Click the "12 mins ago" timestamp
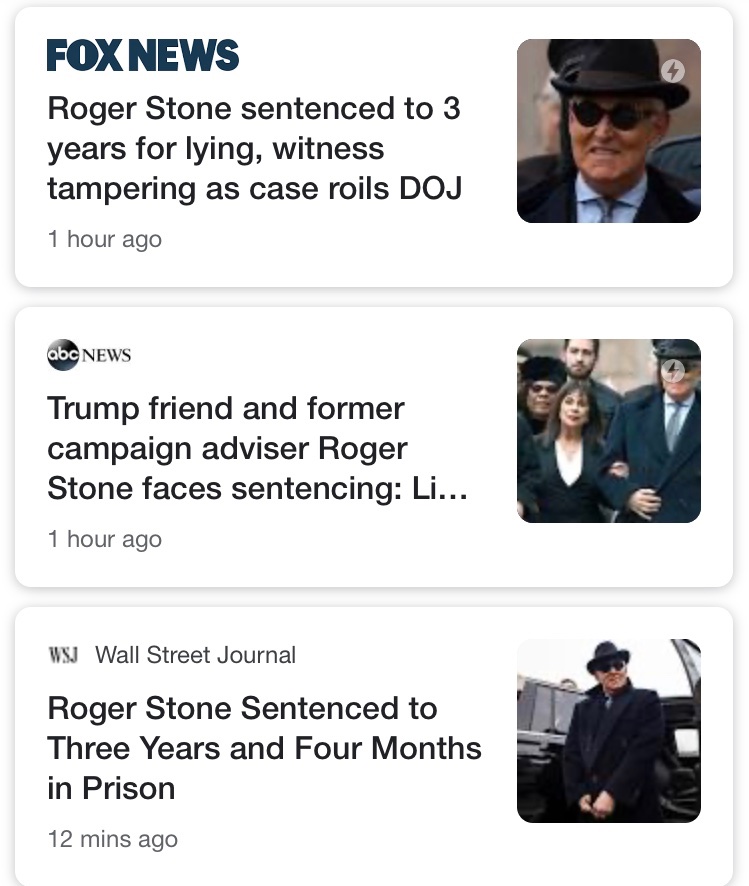The height and width of the screenshot is (886, 749). pos(112,839)
